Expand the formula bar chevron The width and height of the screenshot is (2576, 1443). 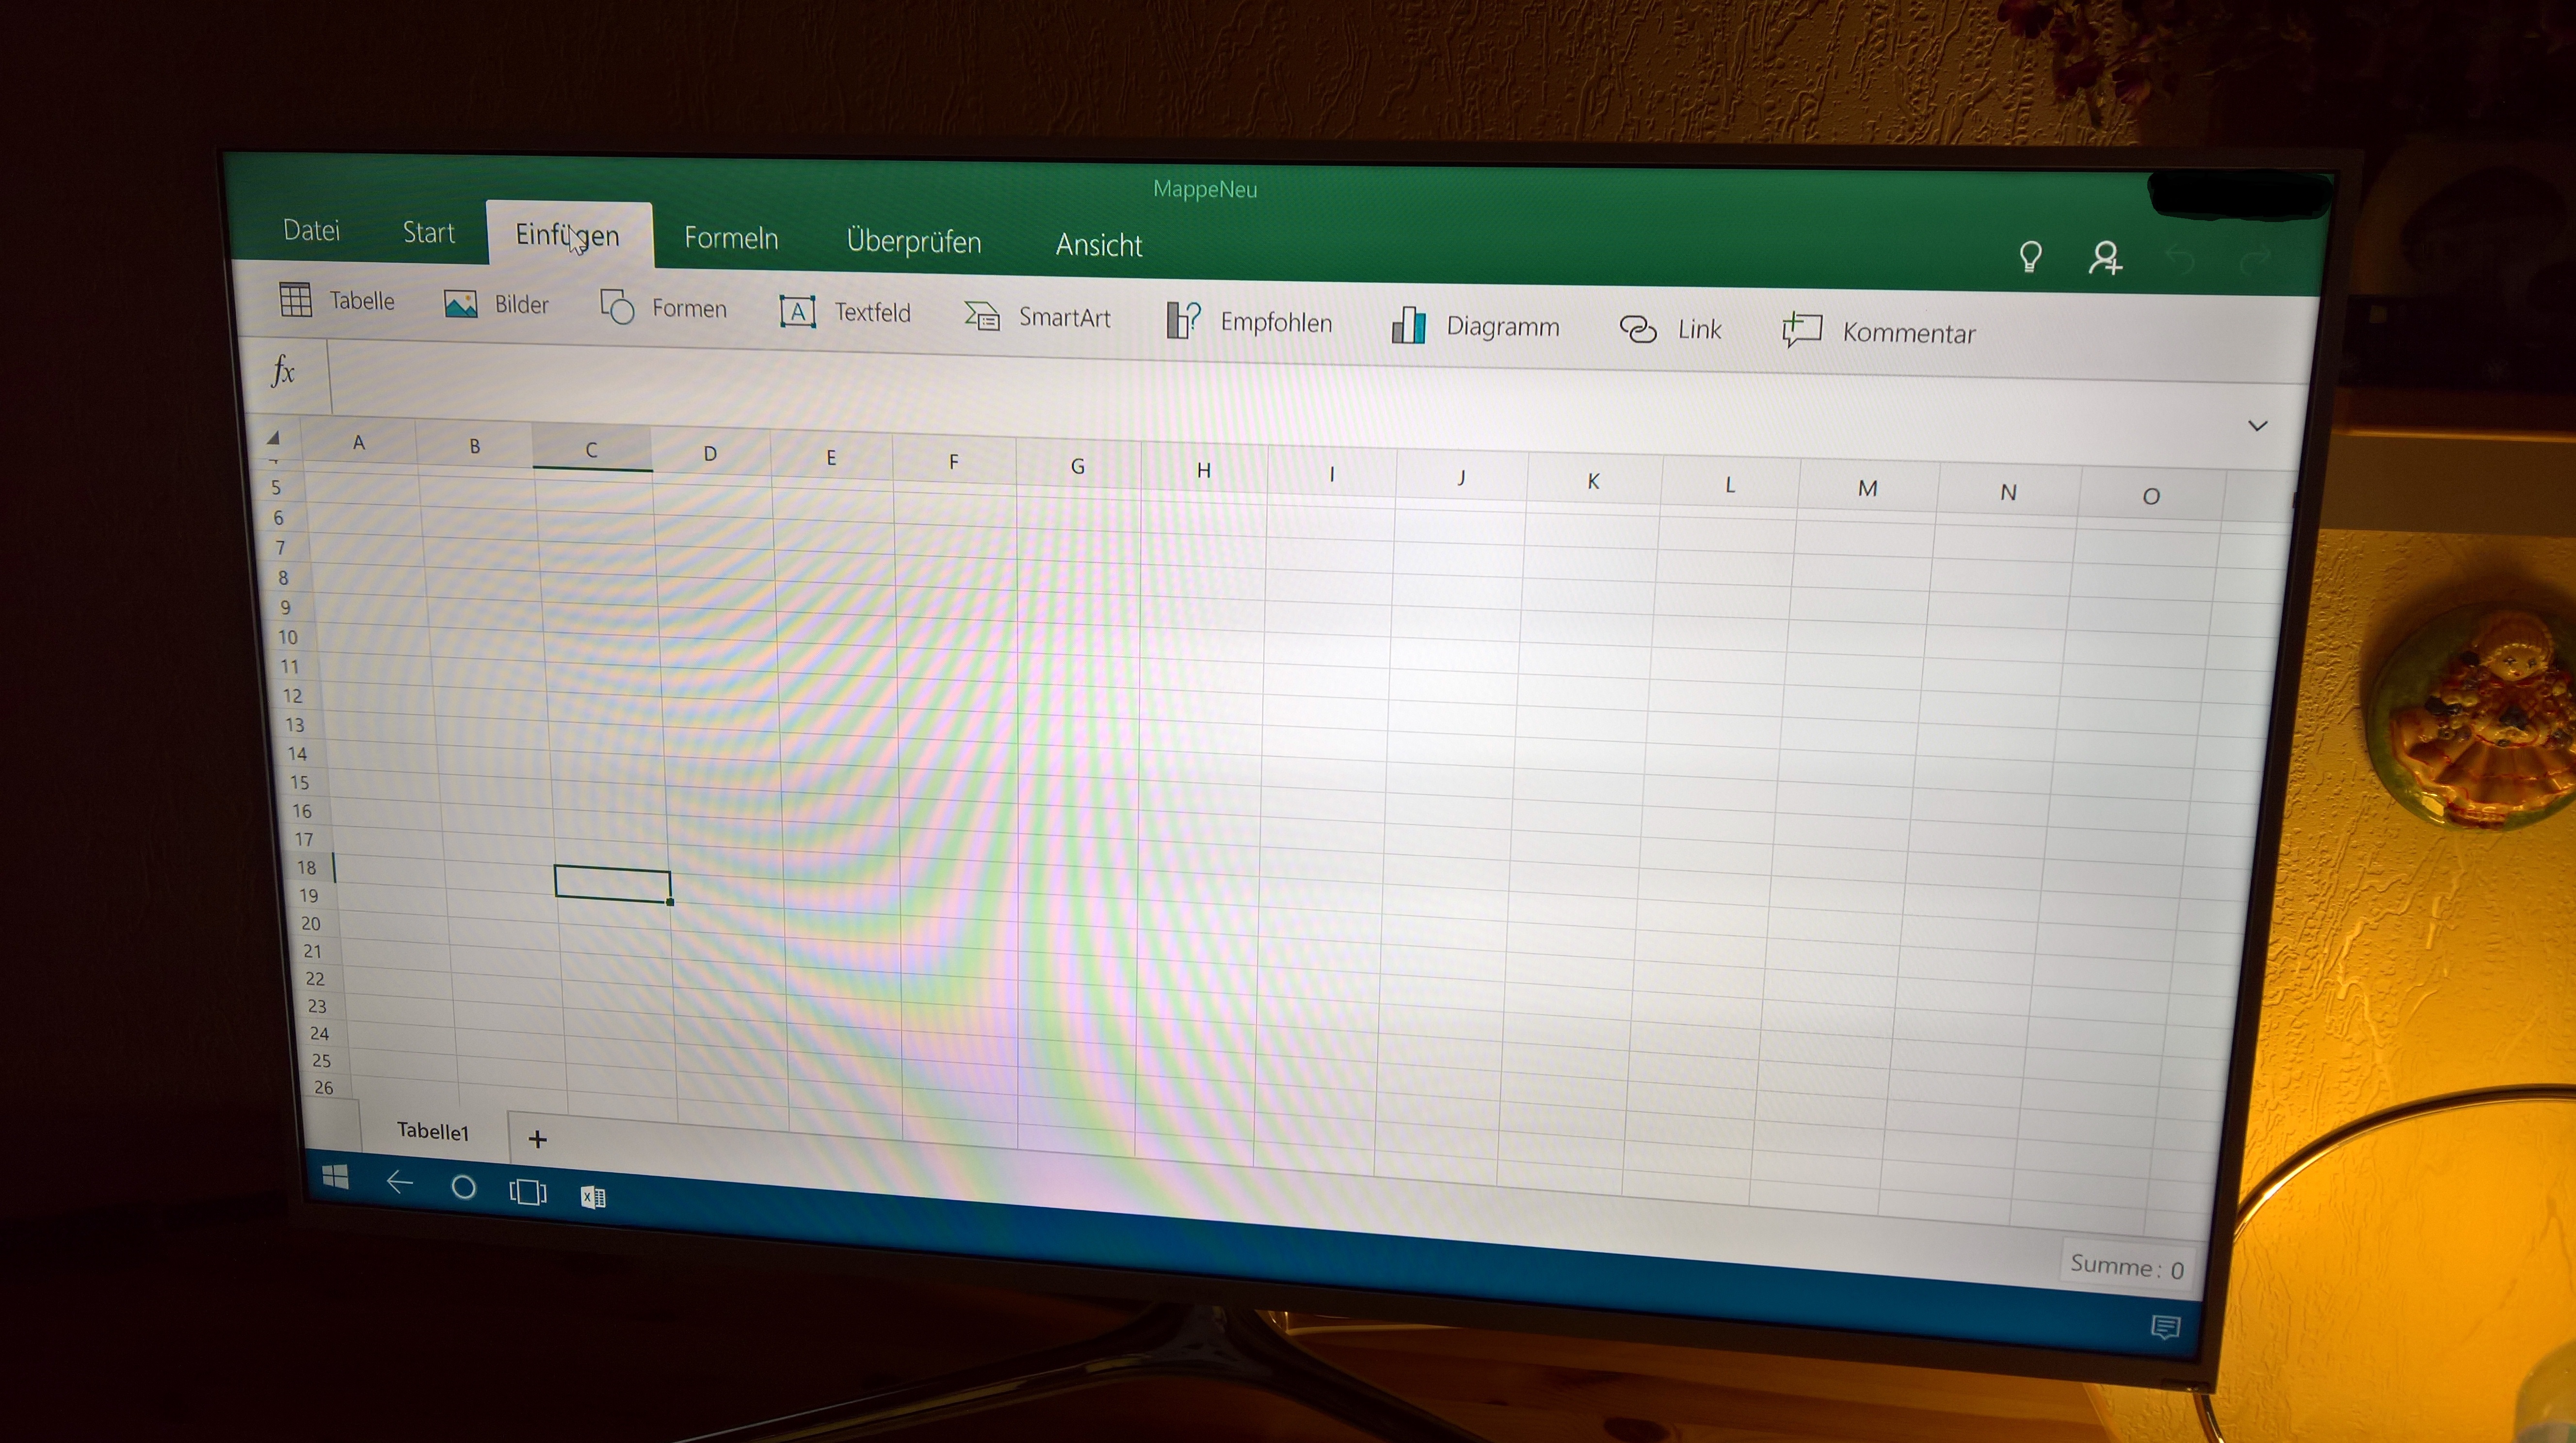pyautogui.click(x=2257, y=426)
